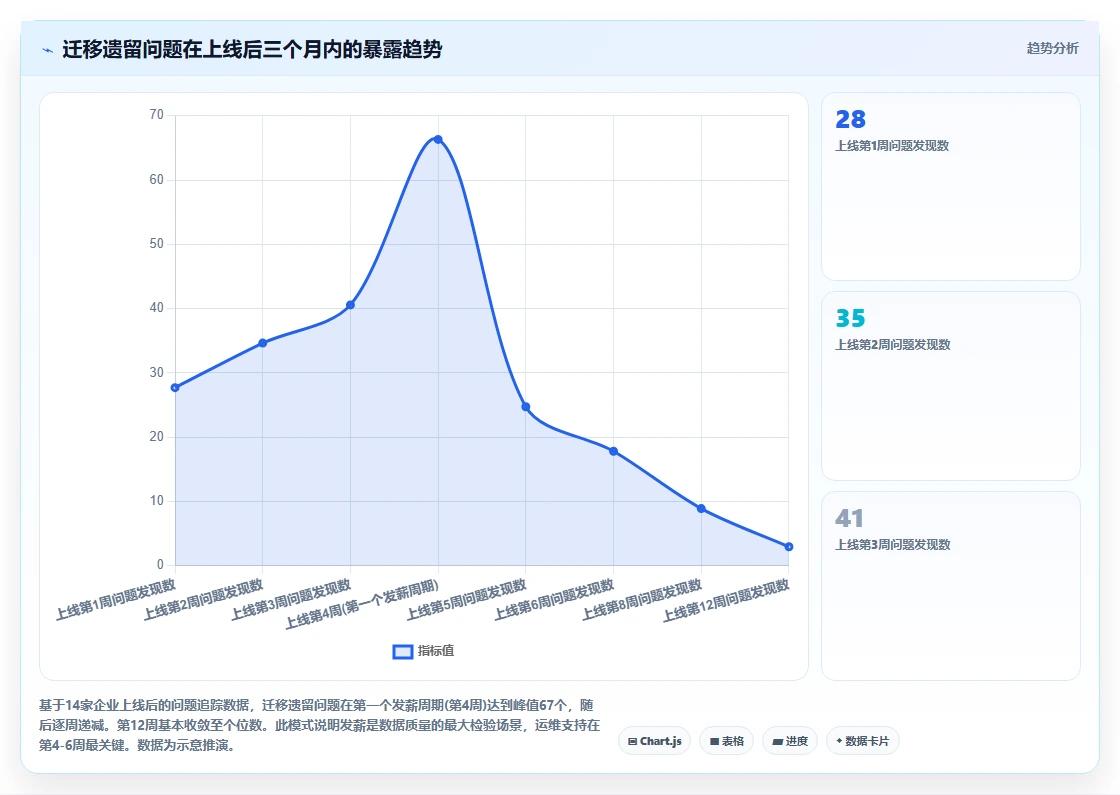Click the week 2 data point on chart

263,343
